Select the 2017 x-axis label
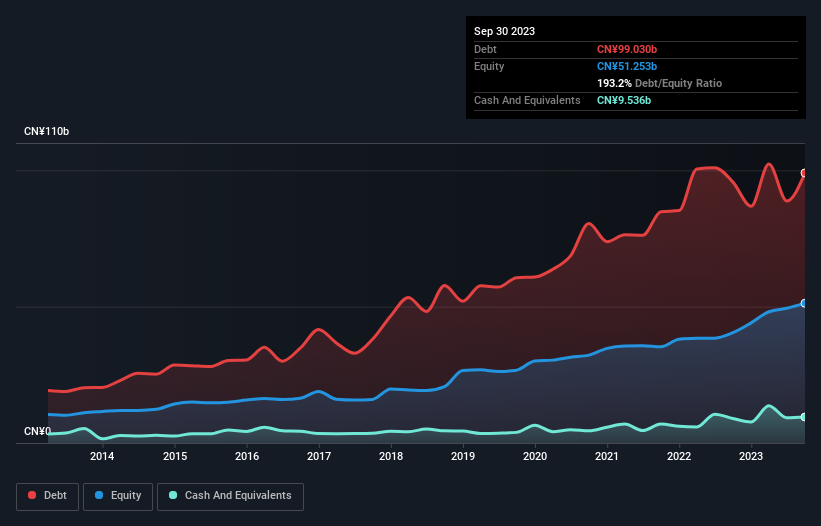The height and width of the screenshot is (526, 821). [x=319, y=456]
